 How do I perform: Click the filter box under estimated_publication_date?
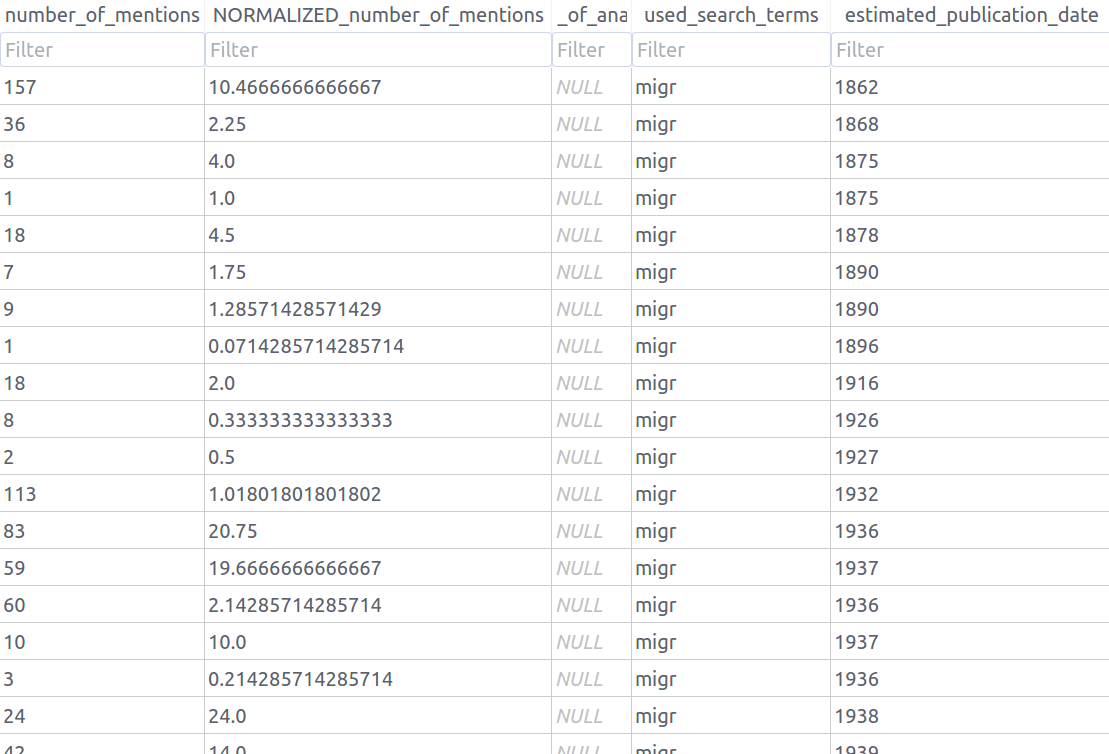point(970,50)
